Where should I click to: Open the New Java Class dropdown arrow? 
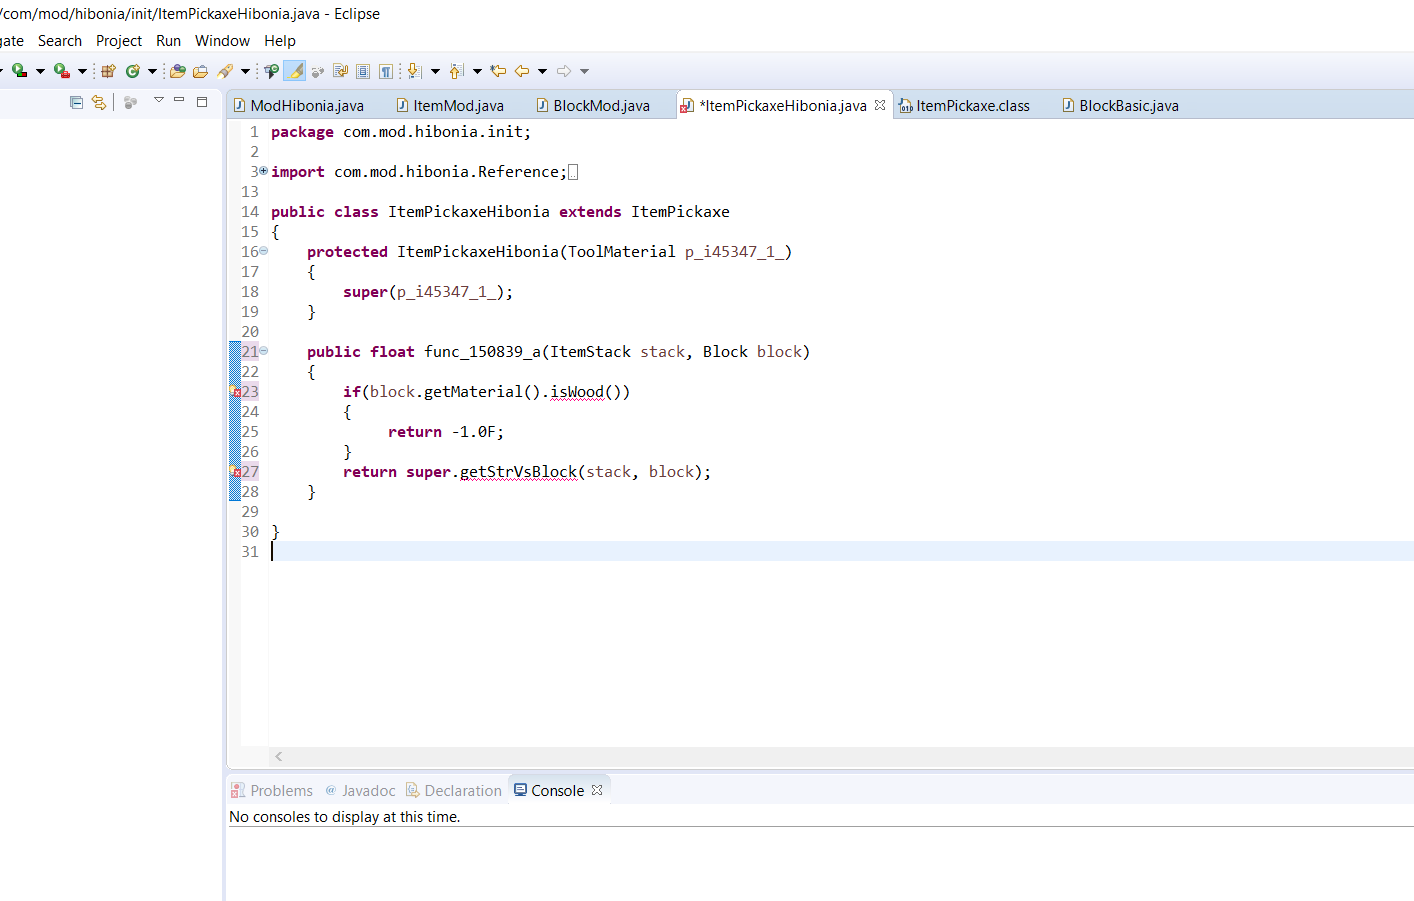coord(152,71)
